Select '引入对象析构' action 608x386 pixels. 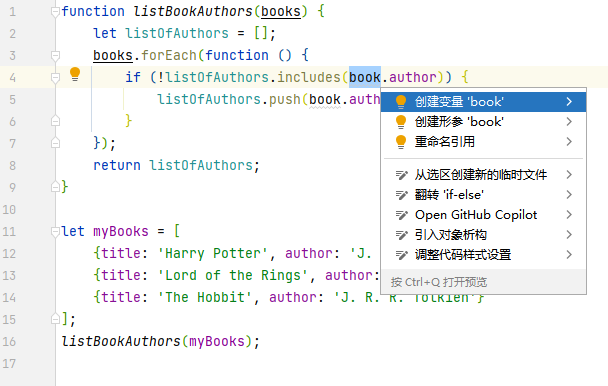(483, 235)
